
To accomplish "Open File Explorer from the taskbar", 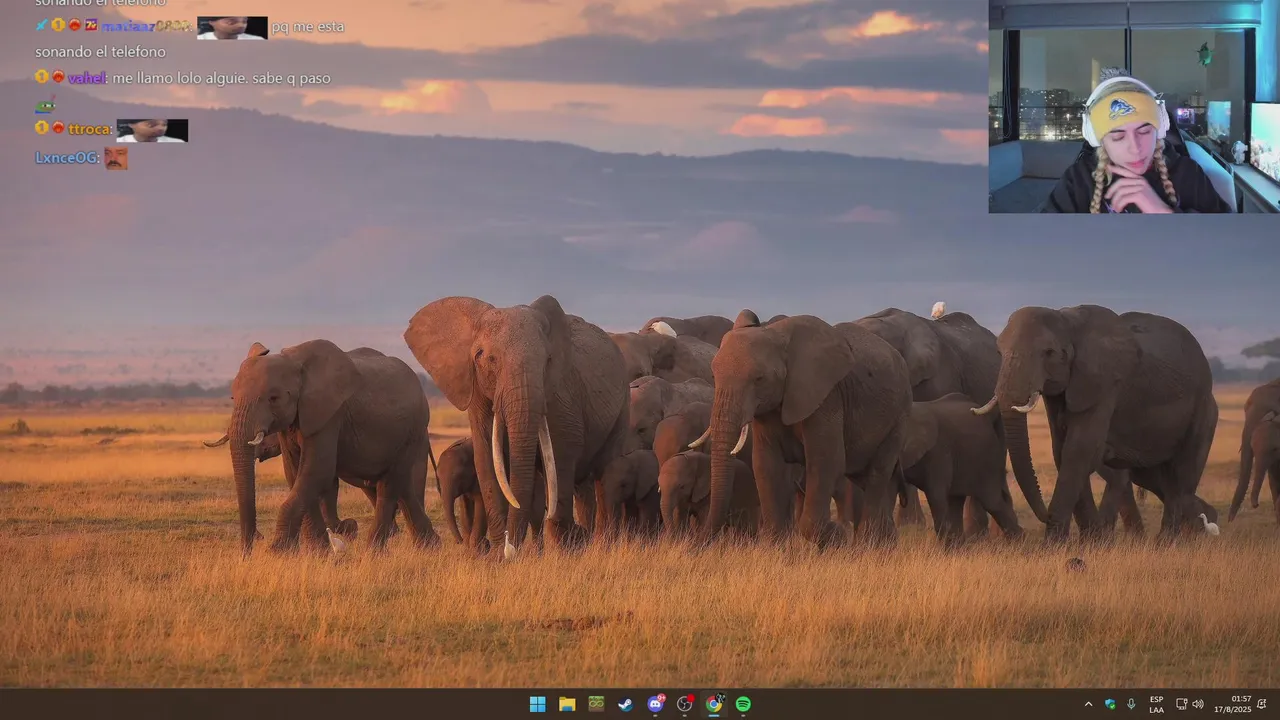I will 567,704.
